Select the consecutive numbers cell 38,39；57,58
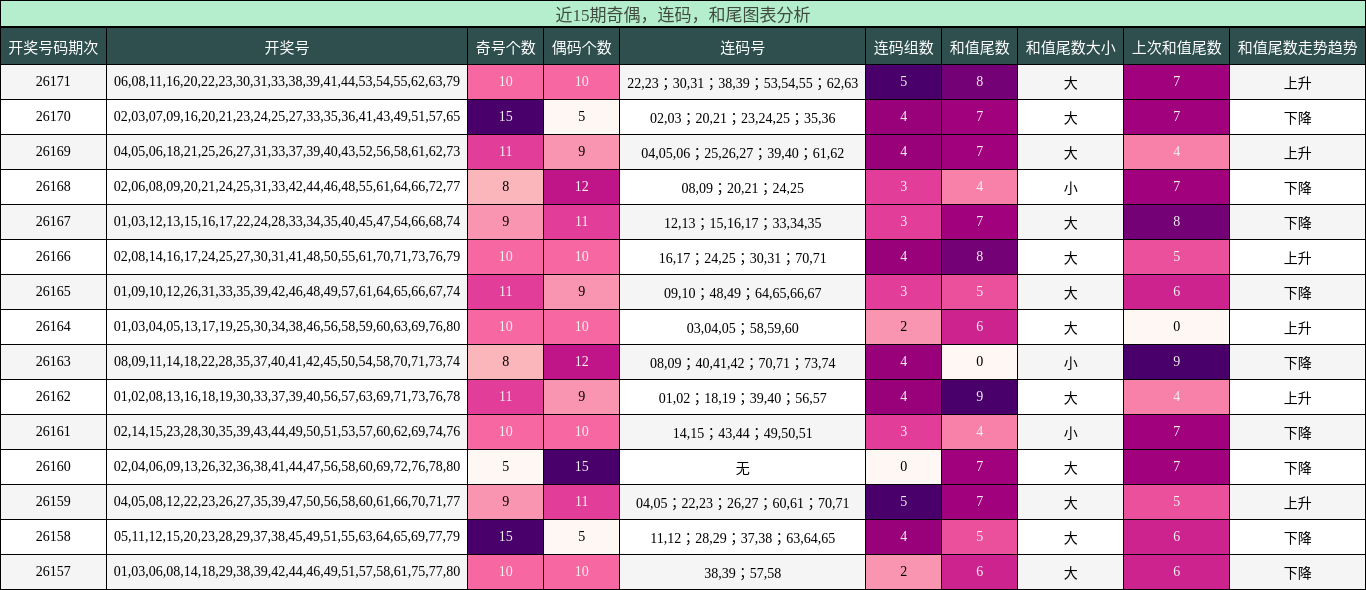1366x590 pixels. coord(742,573)
